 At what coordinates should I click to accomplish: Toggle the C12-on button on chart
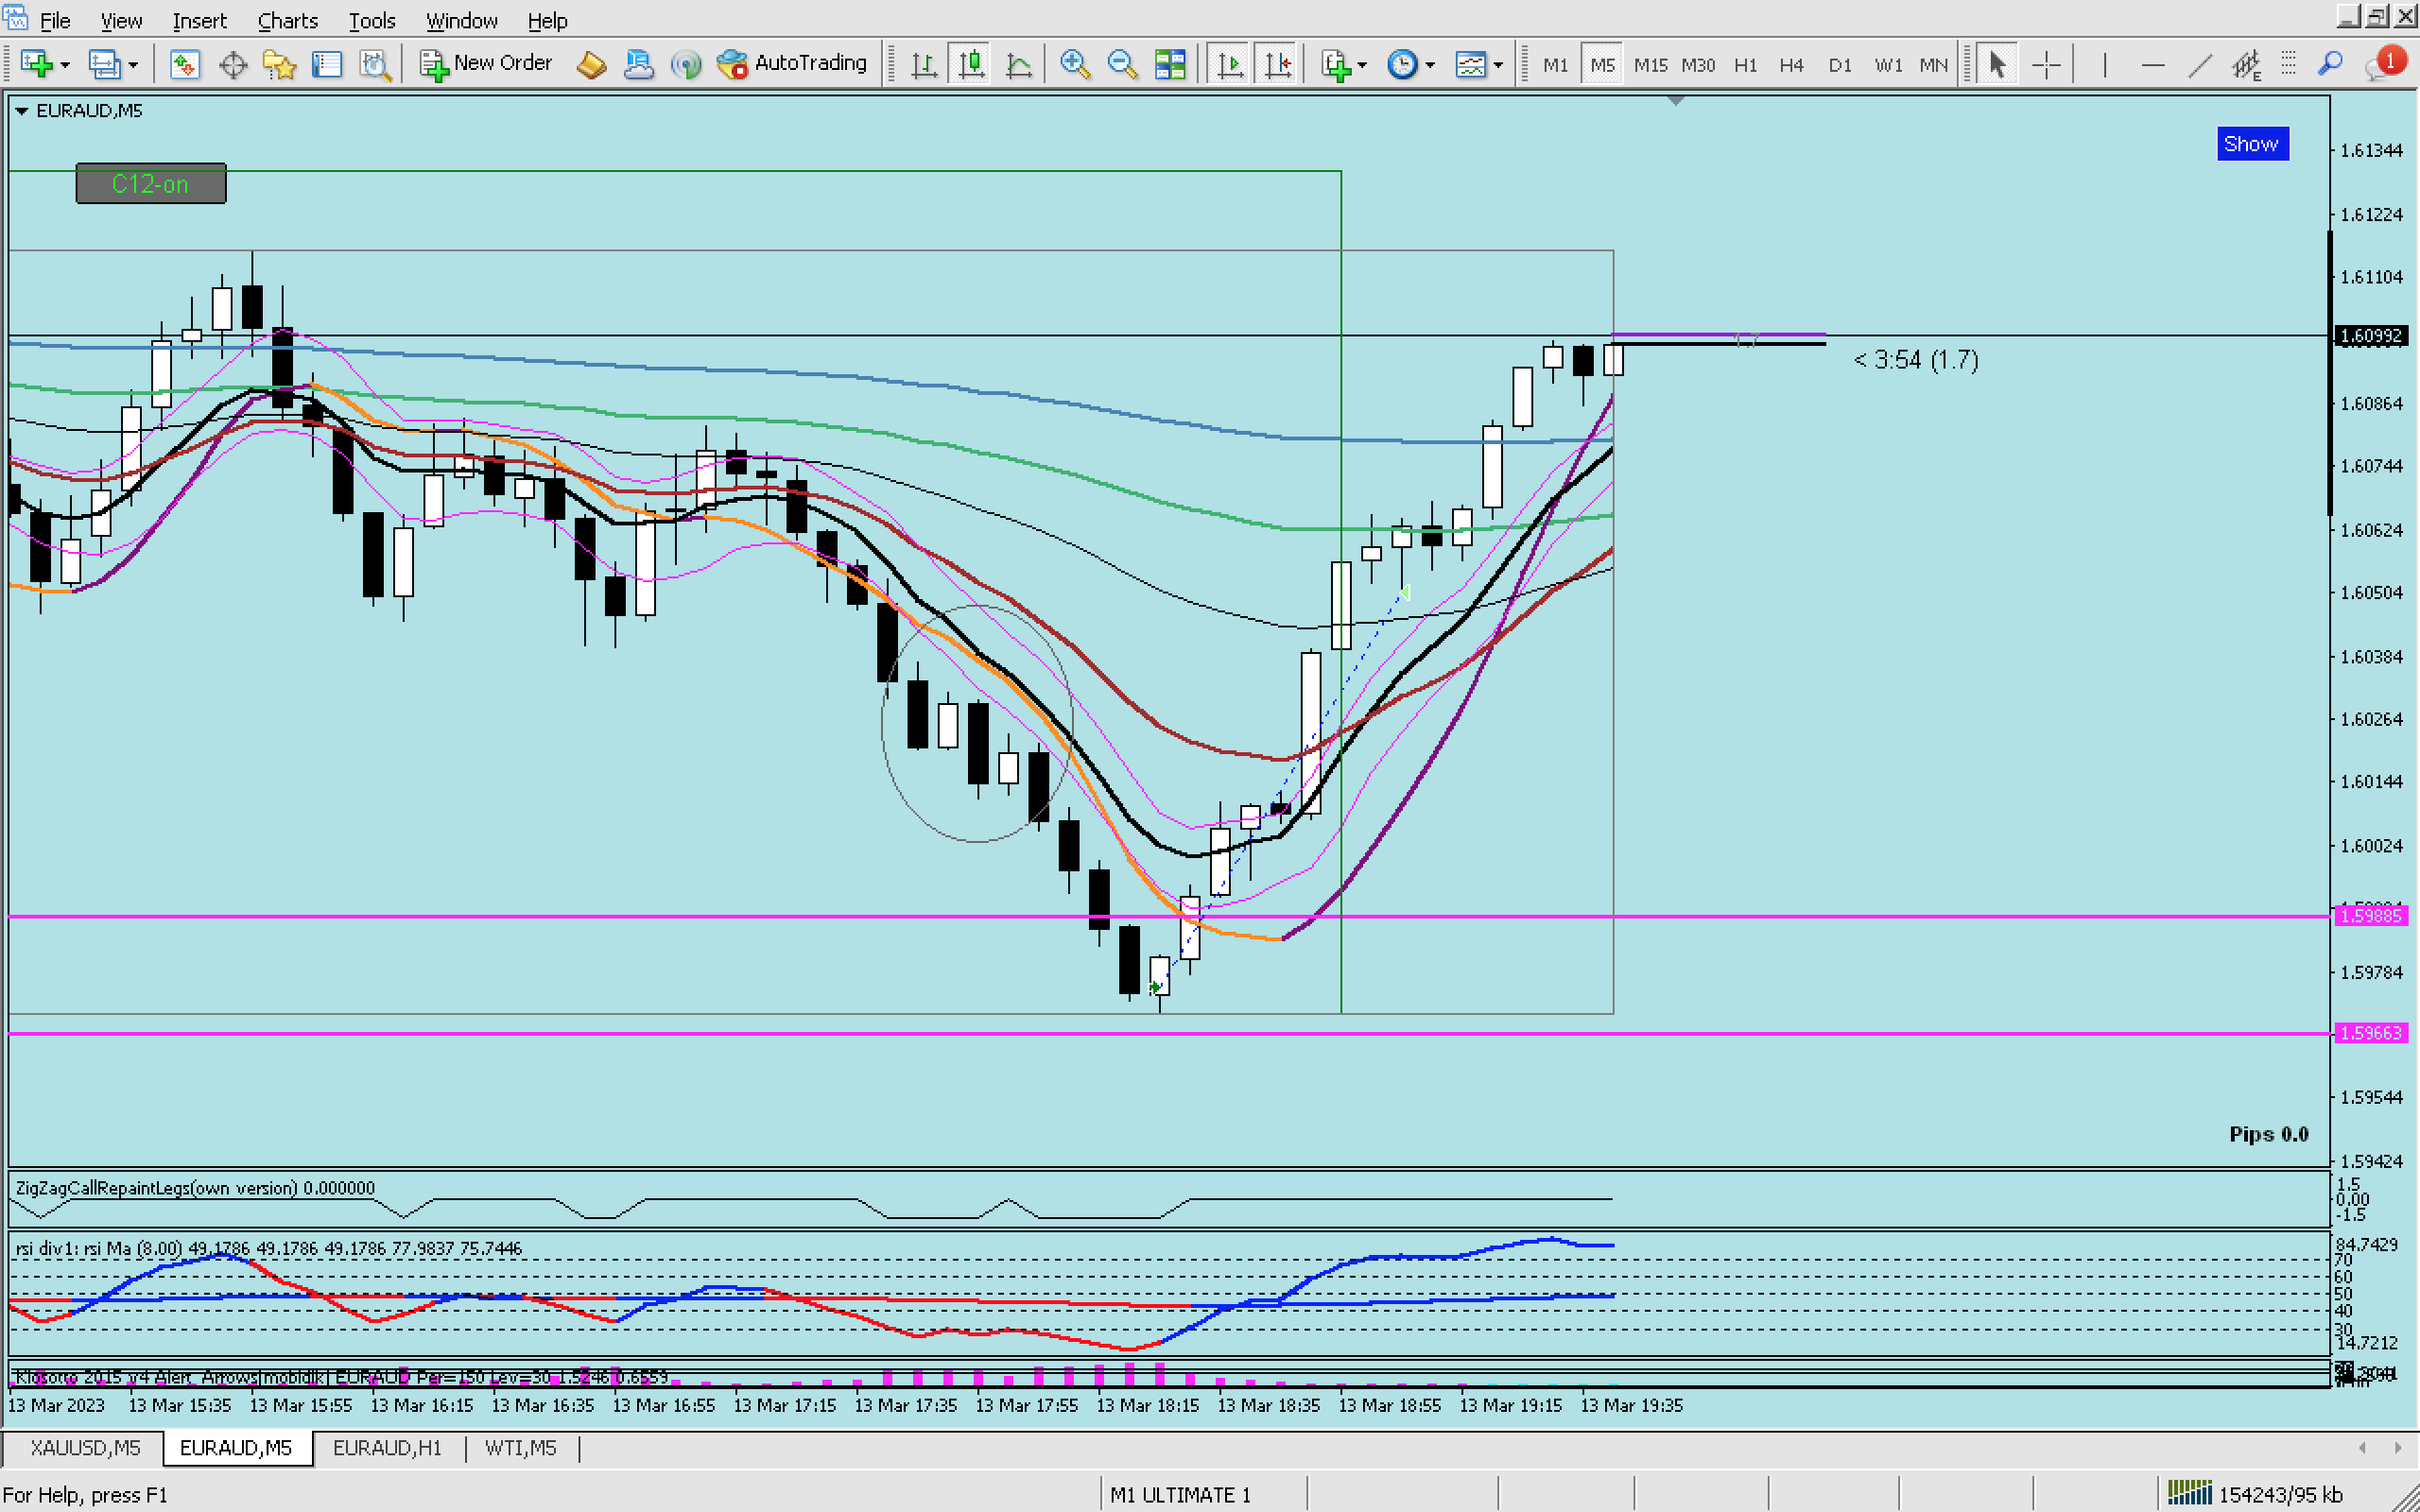(x=151, y=184)
